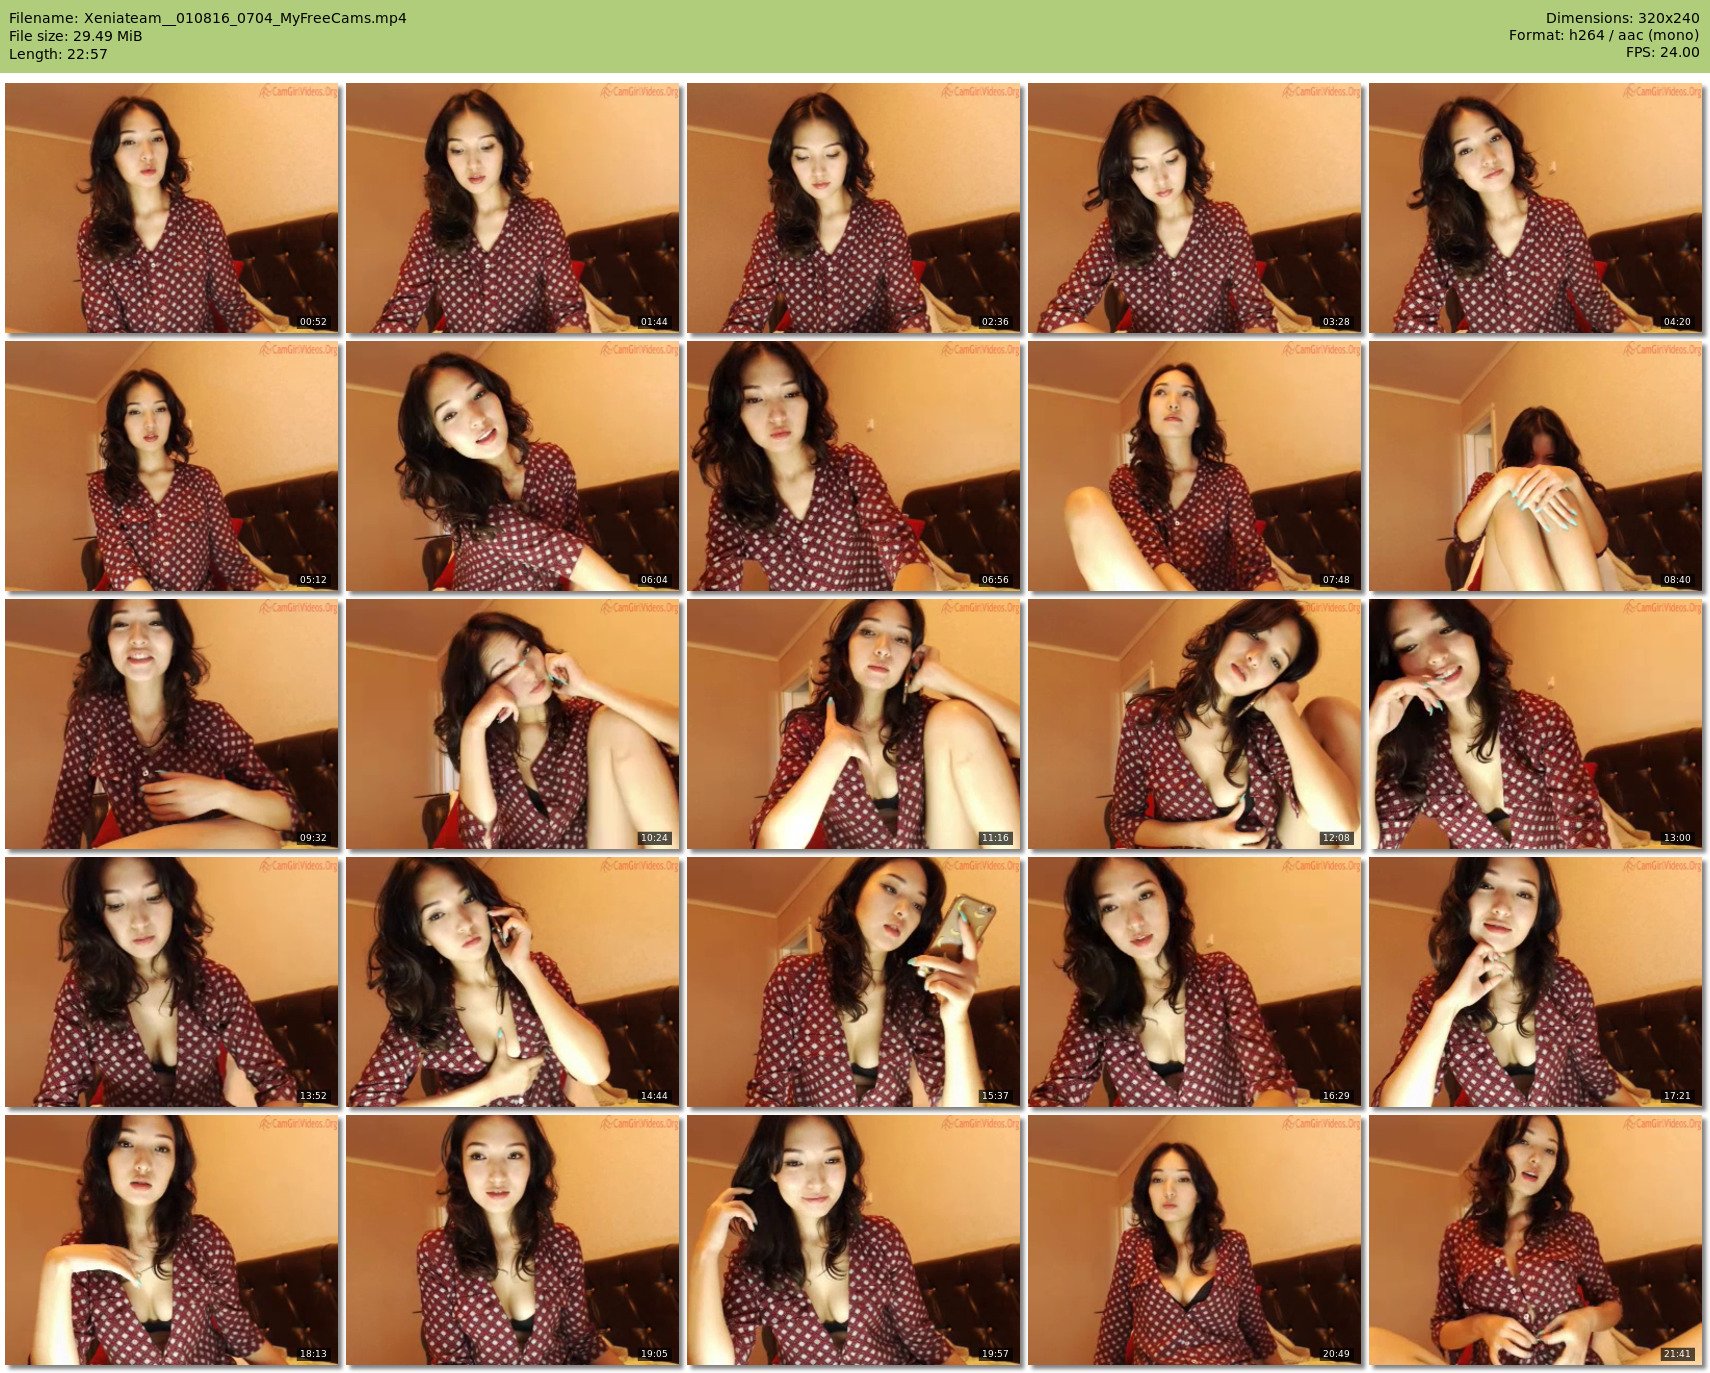Open the thumbnail timestamped 12:08
1710x1373 pixels.
tap(1195, 724)
